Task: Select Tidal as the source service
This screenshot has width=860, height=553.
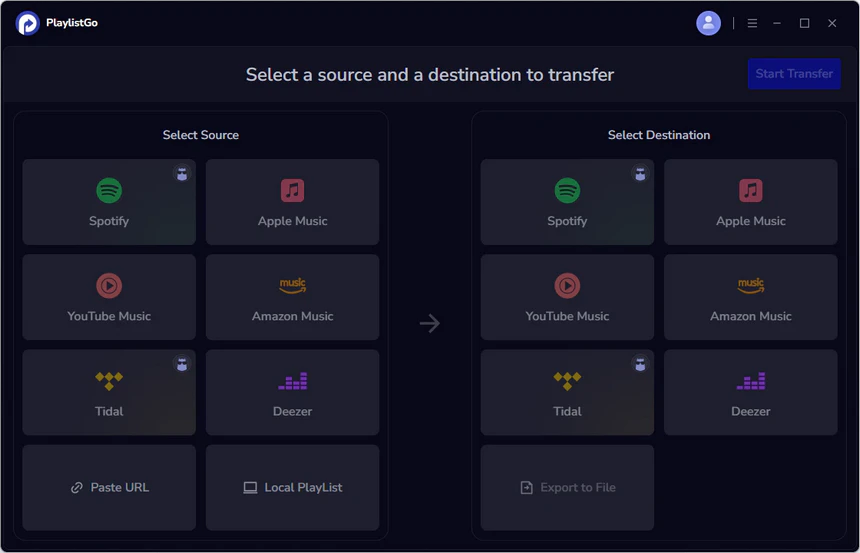Action: pyautogui.click(x=109, y=392)
